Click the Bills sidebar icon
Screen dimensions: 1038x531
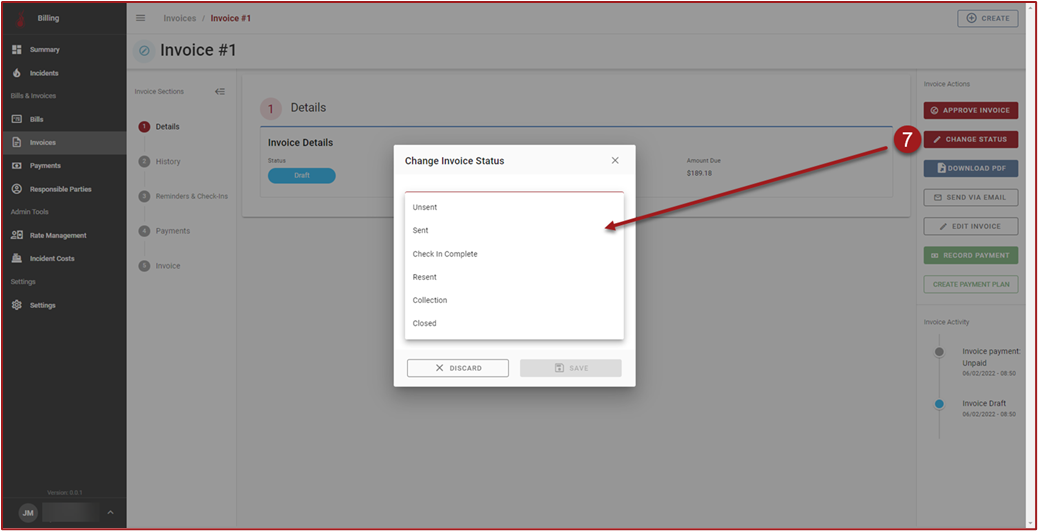[x=17, y=119]
